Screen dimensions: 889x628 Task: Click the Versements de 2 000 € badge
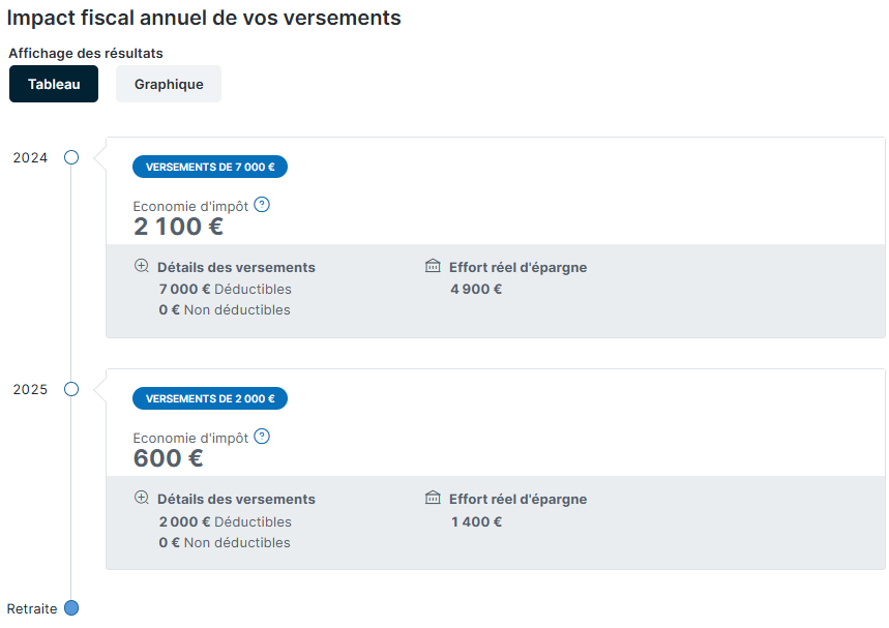210,398
